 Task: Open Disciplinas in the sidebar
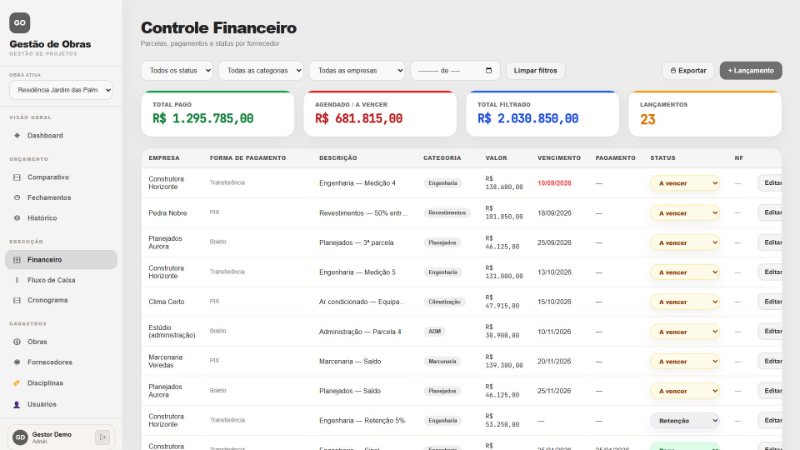click(x=61, y=383)
